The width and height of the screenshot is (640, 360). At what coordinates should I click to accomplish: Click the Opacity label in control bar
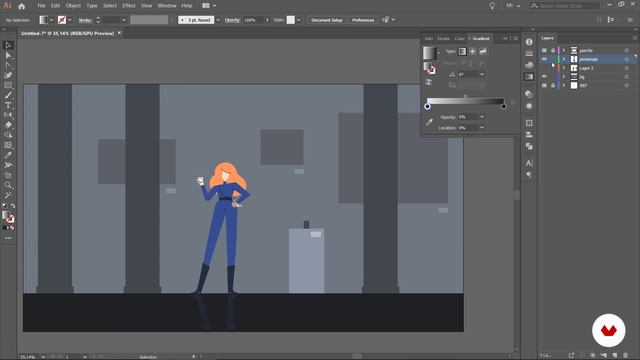232,20
